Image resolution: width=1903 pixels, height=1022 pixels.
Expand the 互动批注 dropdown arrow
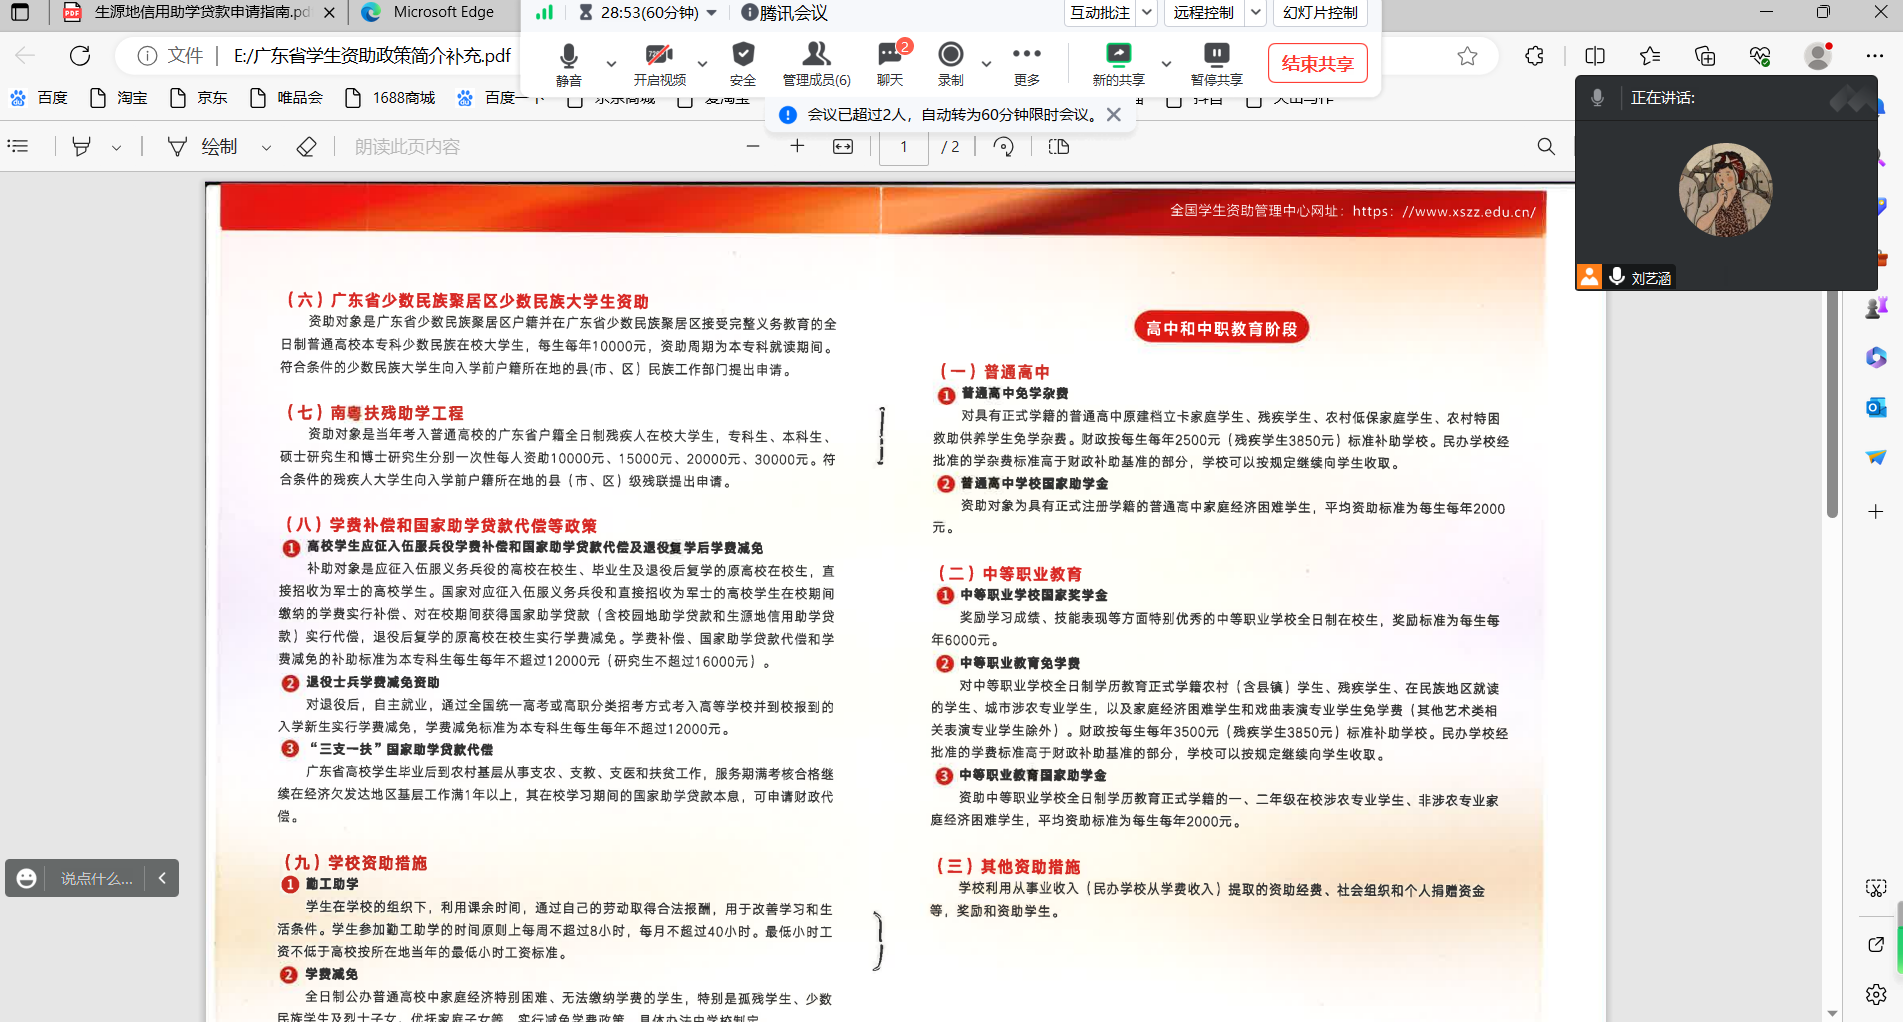[1148, 13]
